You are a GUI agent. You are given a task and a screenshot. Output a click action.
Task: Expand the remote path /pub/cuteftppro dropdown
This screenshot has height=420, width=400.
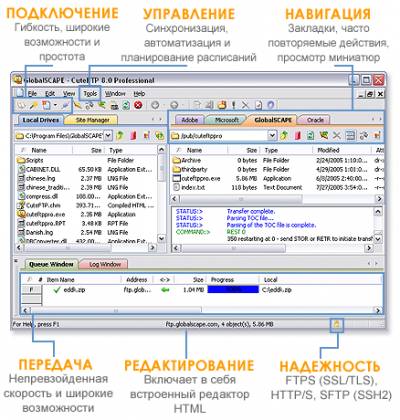coord(272,135)
